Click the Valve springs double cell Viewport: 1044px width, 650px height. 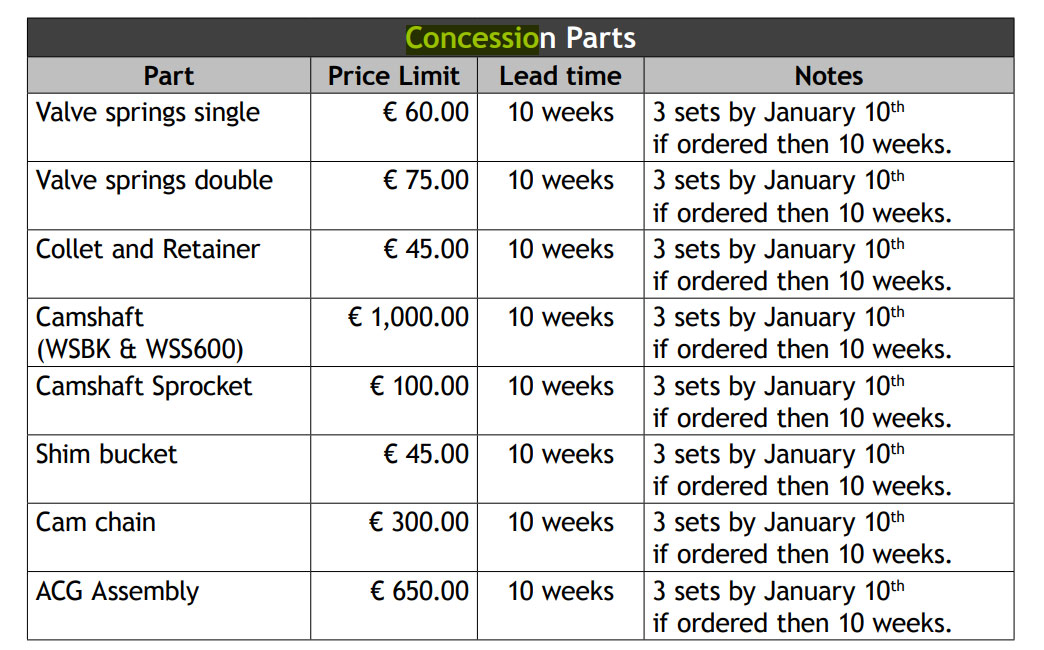click(169, 196)
